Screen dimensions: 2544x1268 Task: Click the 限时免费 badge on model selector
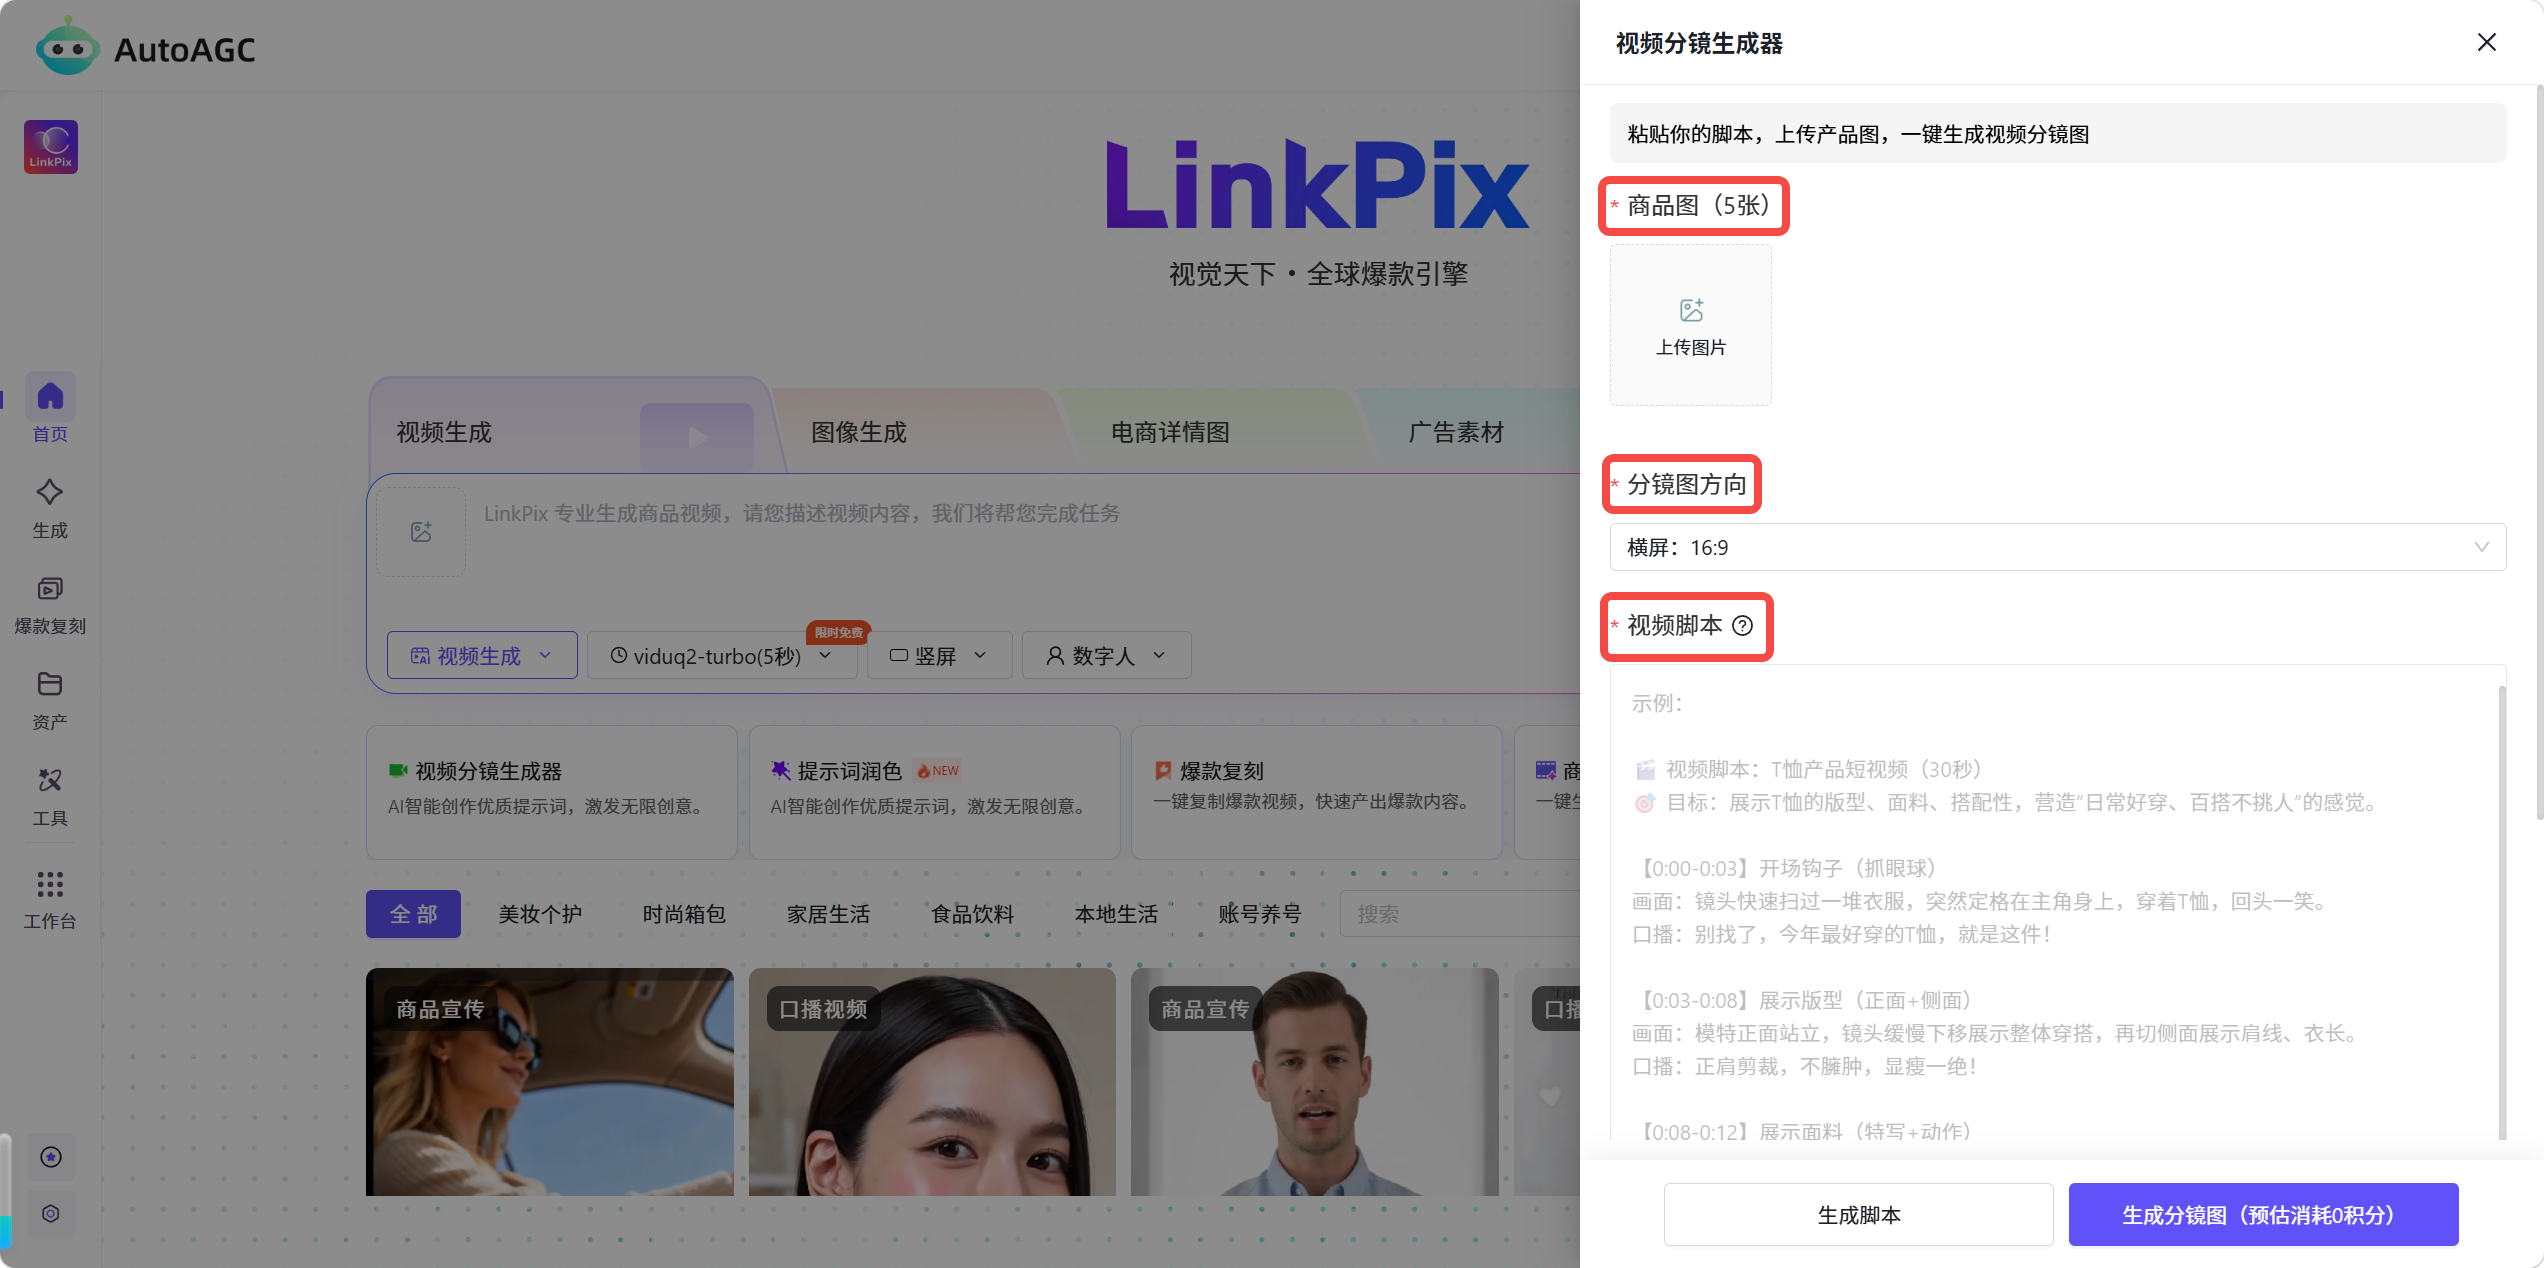[x=838, y=632]
